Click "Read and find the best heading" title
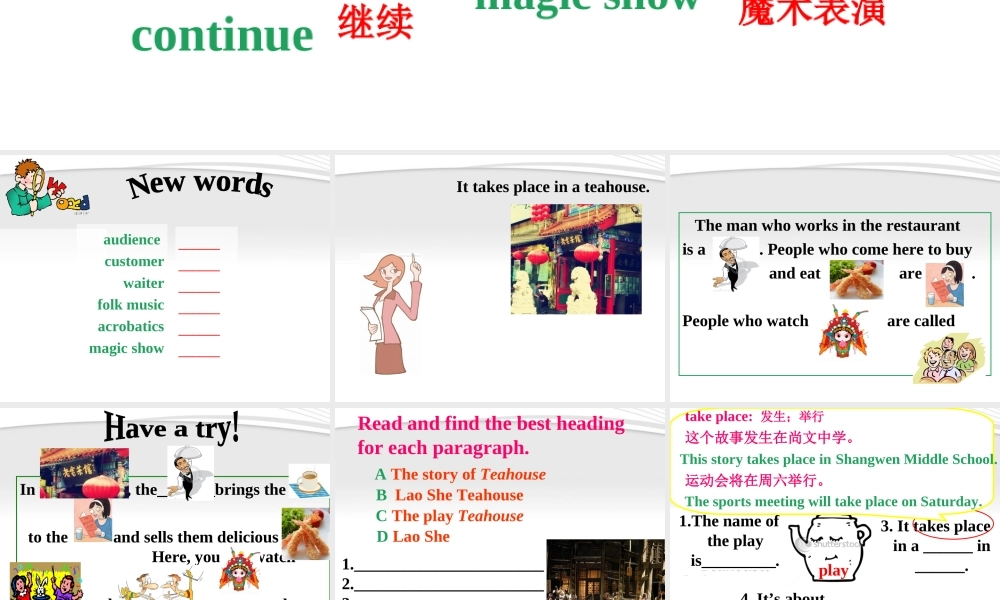 [x=491, y=424]
